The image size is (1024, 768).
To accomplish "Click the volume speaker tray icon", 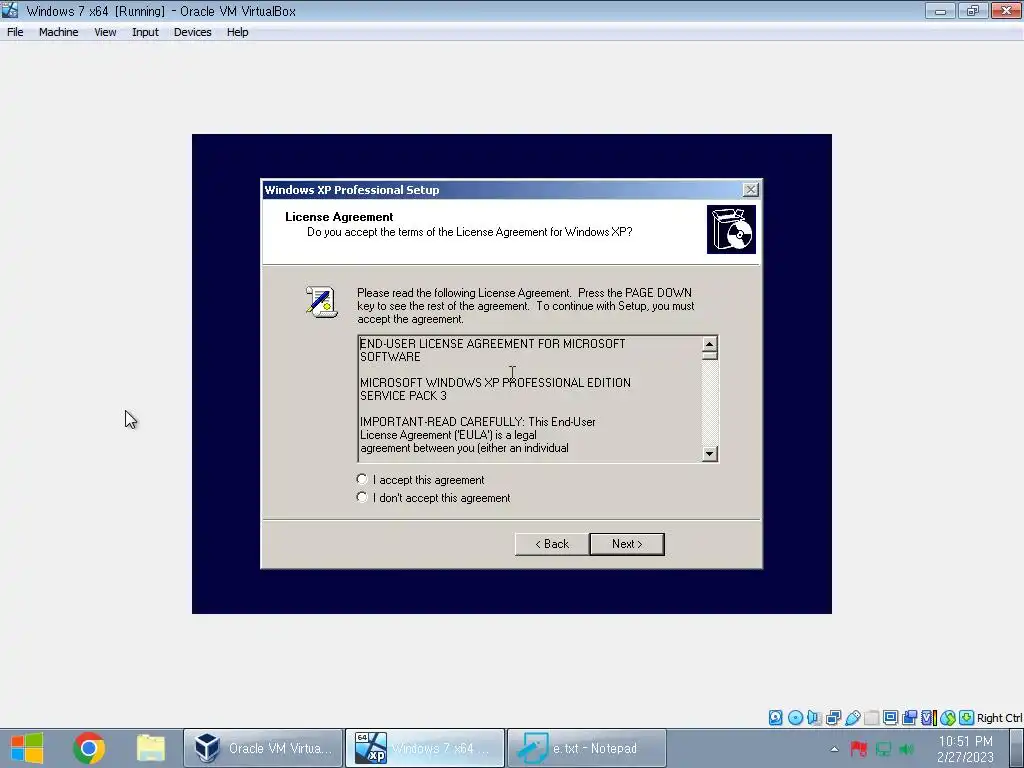I will click(x=906, y=748).
